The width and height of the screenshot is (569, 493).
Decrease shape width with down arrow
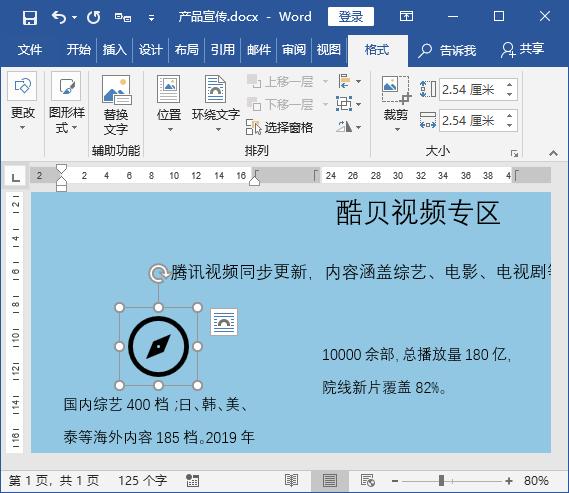(x=509, y=125)
